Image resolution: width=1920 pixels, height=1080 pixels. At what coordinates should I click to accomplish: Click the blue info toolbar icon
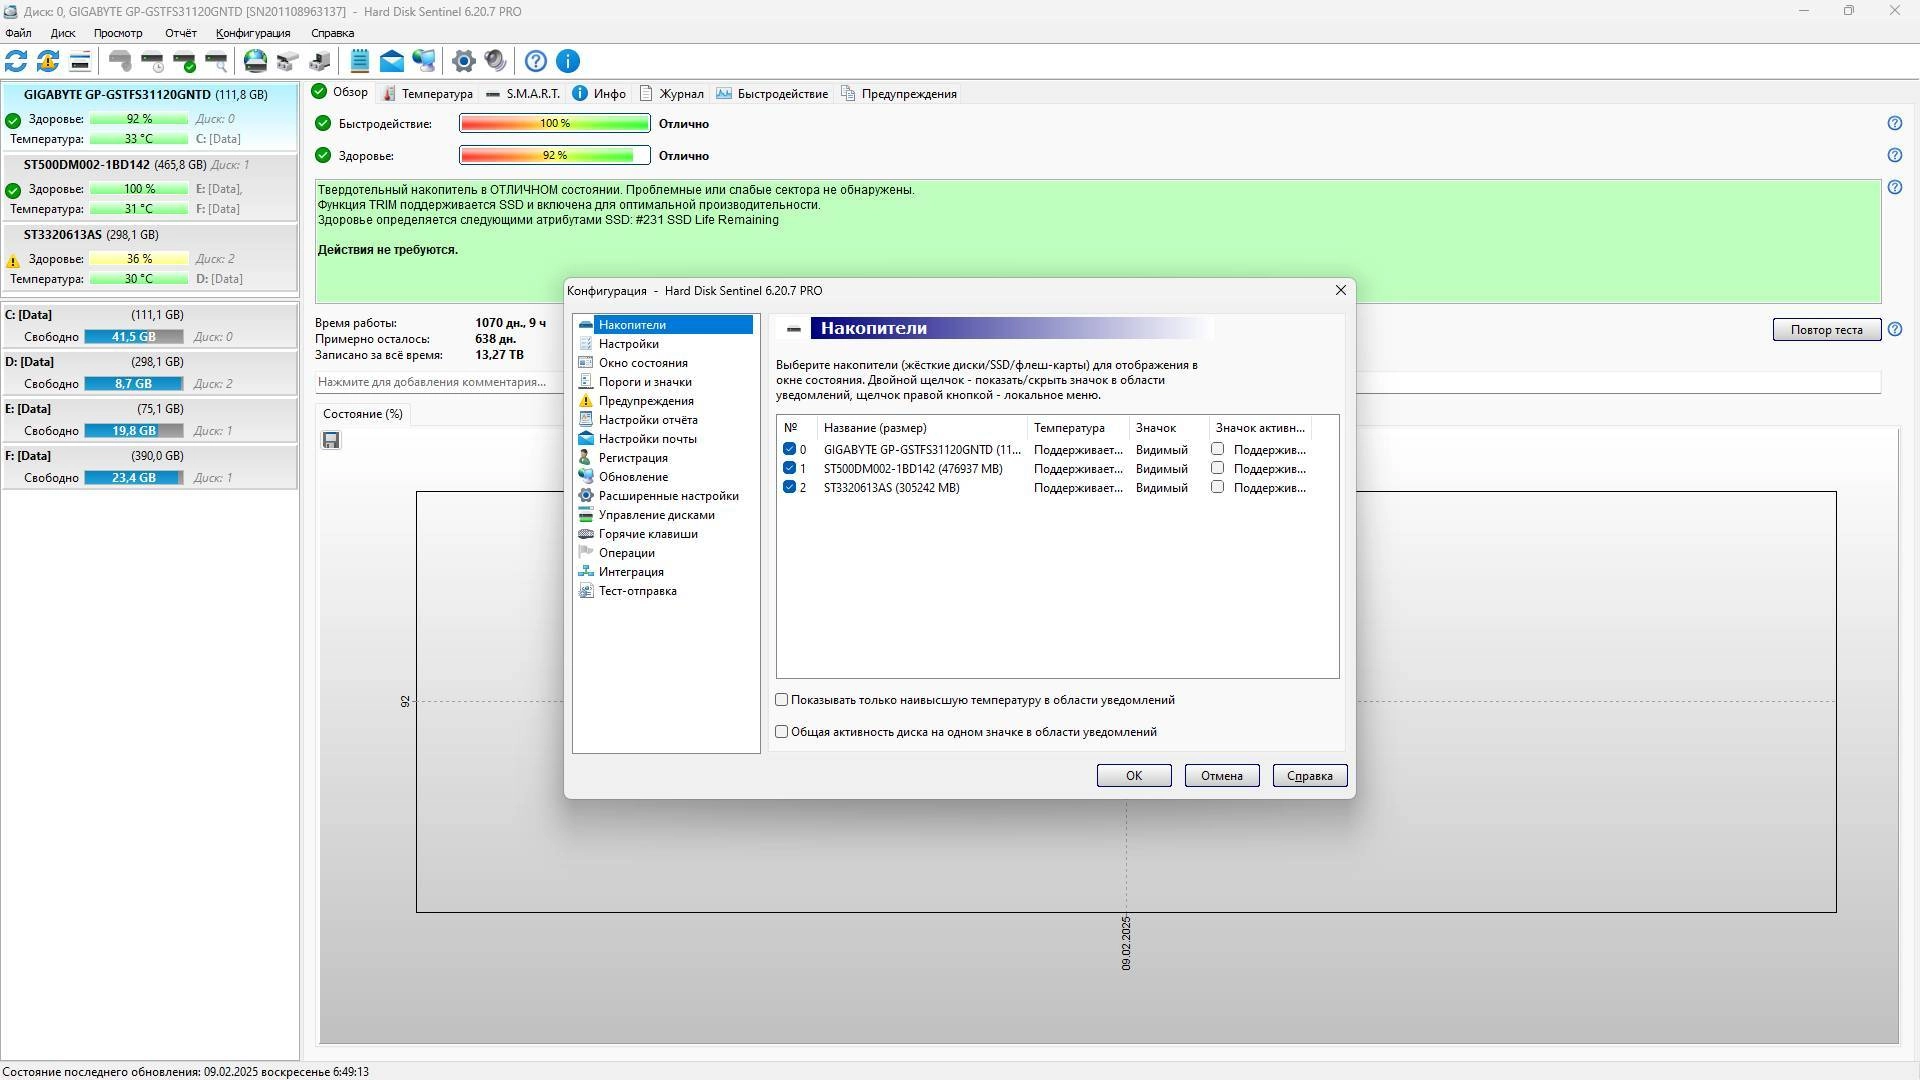point(568,61)
